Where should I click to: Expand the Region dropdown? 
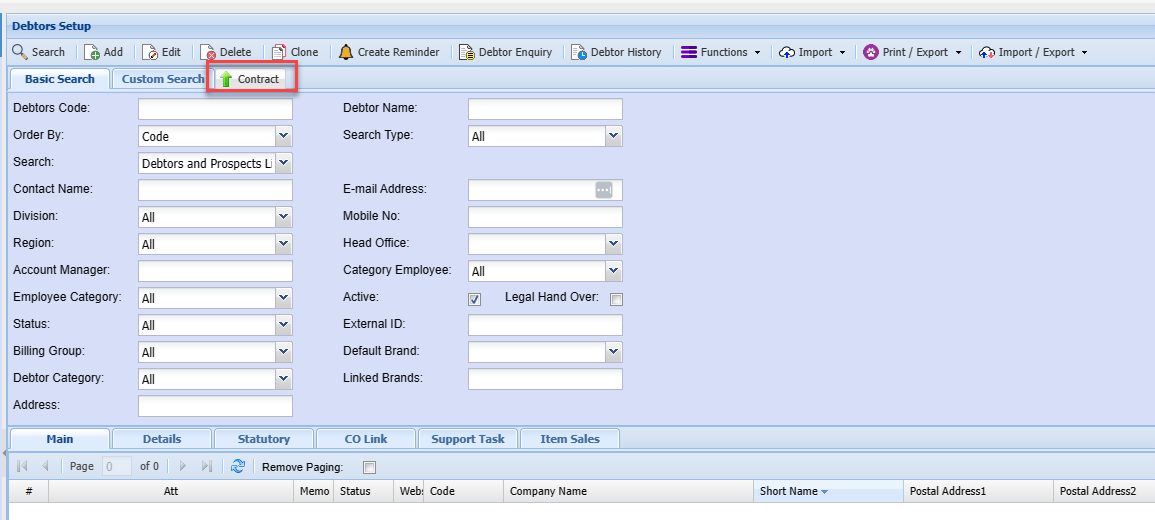284,244
